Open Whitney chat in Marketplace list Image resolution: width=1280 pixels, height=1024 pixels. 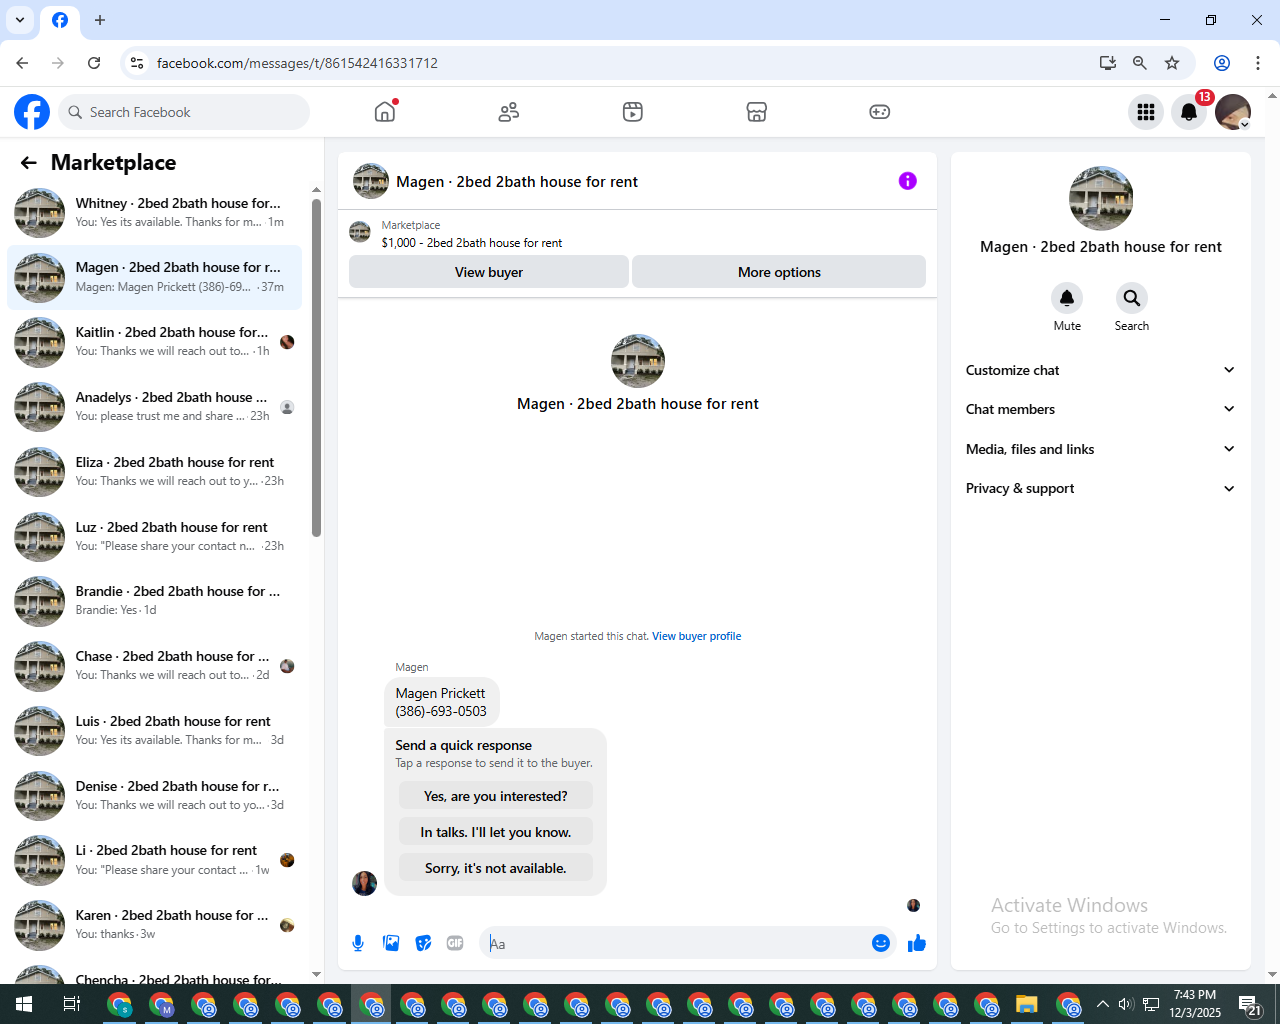155,213
